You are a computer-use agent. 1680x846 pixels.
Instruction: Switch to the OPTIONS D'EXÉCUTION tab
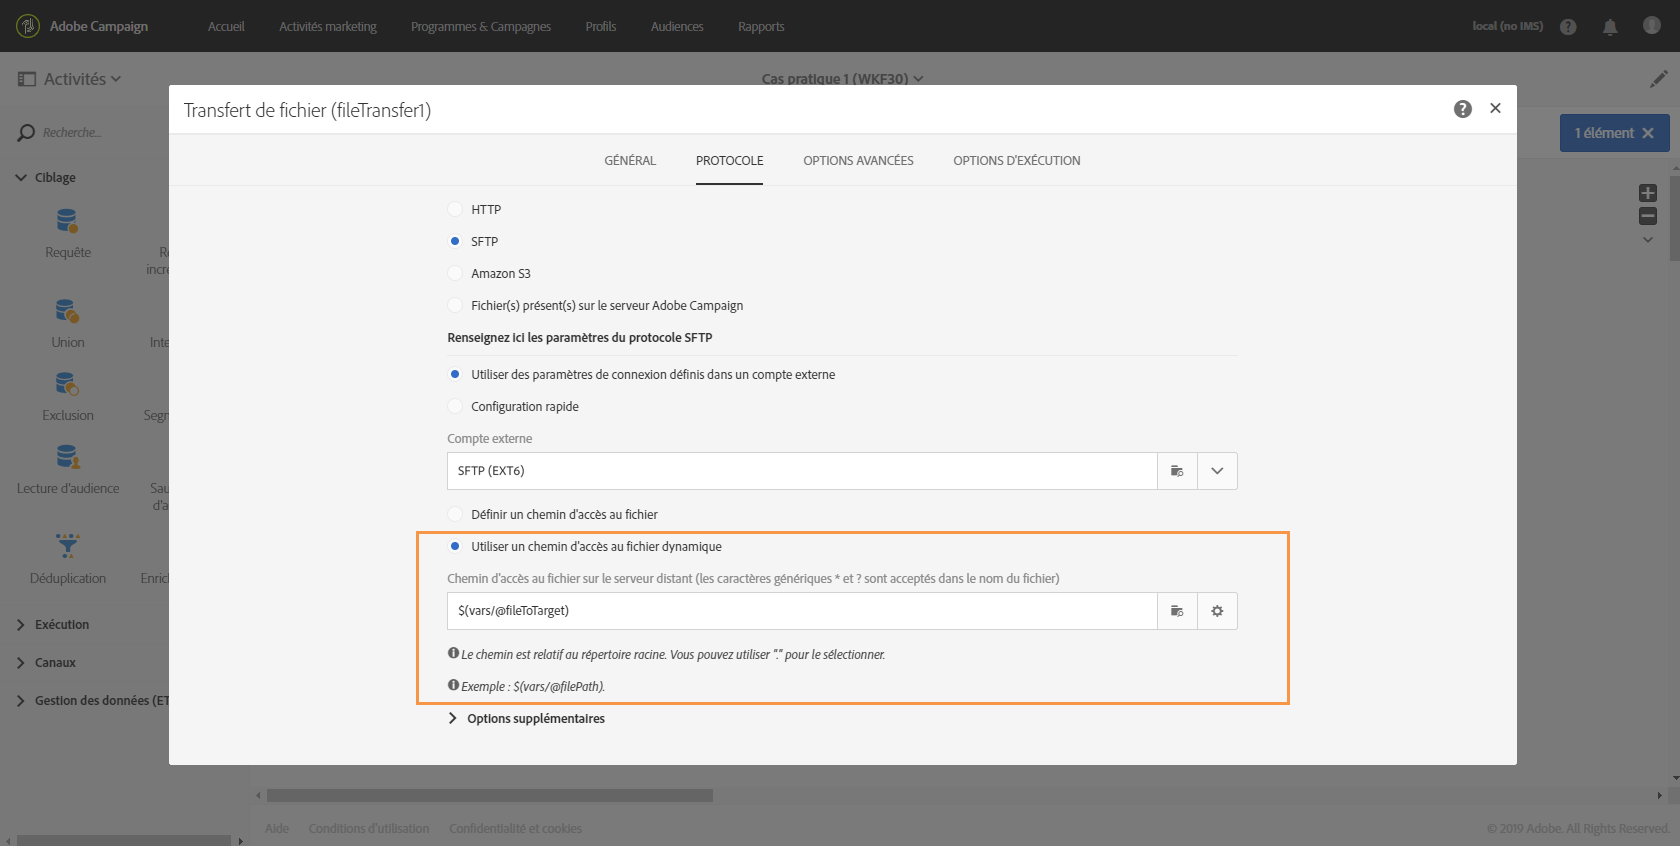click(x=1017, y=160)
